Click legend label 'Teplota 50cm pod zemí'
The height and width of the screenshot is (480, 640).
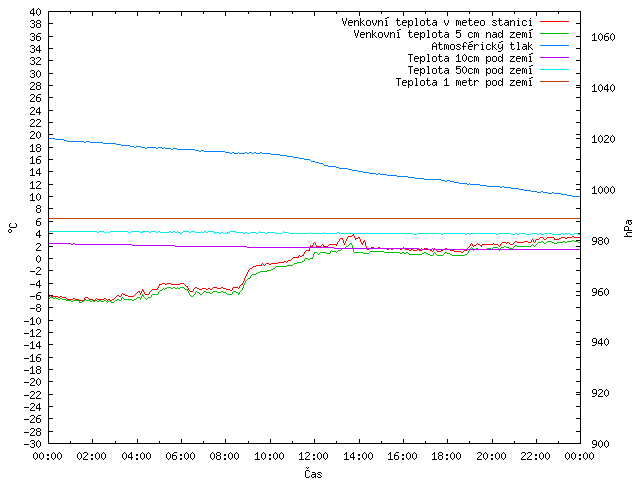pyautogui.click(x=470, y=70)
